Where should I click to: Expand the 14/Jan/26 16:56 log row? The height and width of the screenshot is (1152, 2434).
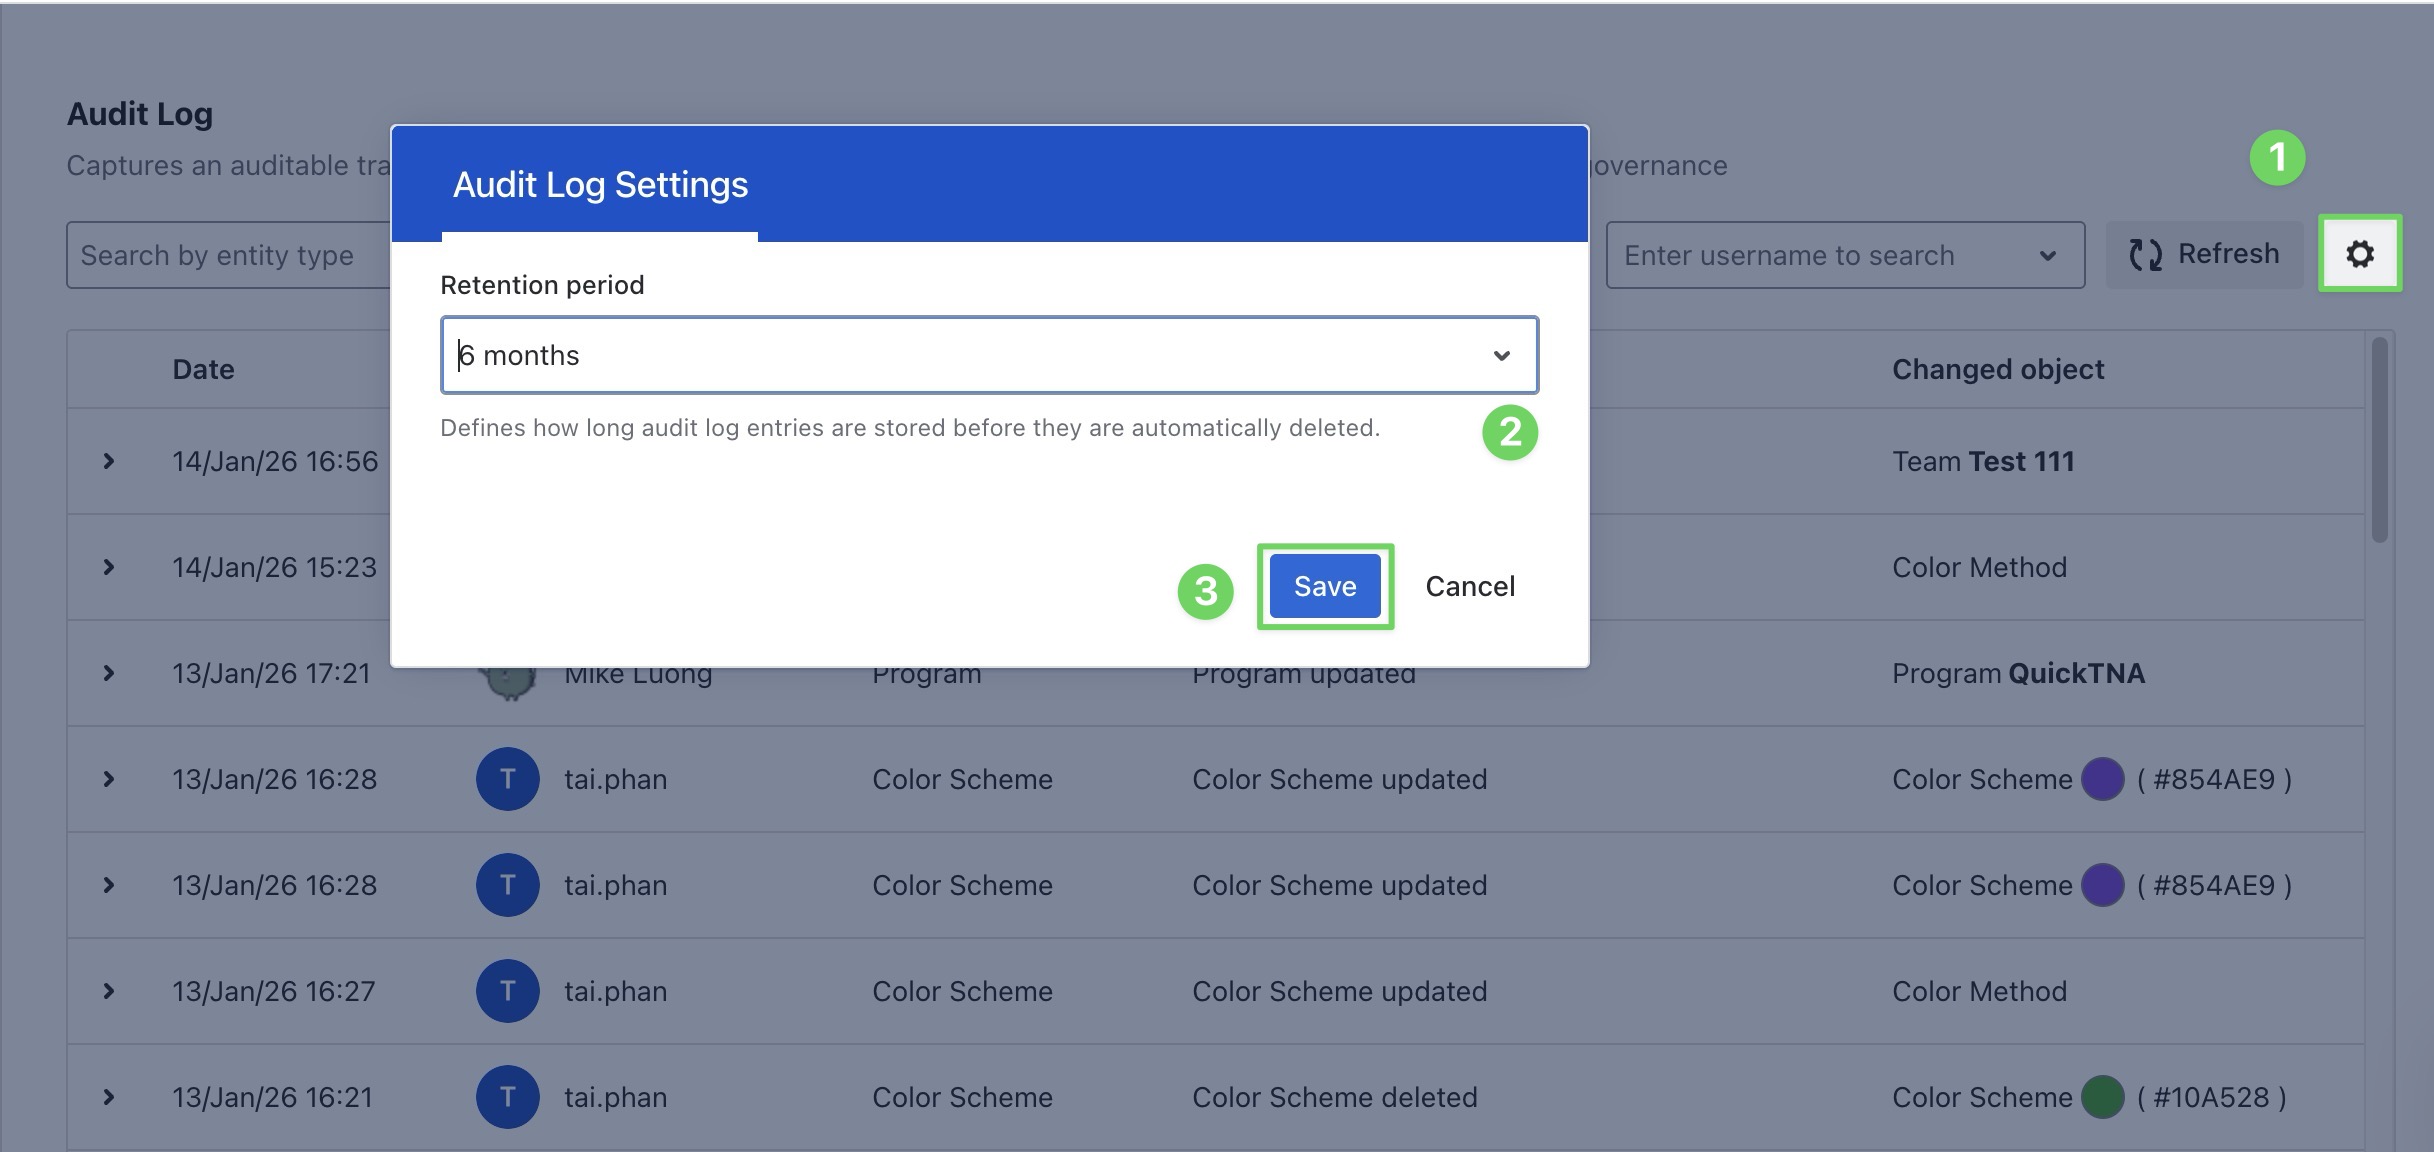tap(109, 461)
